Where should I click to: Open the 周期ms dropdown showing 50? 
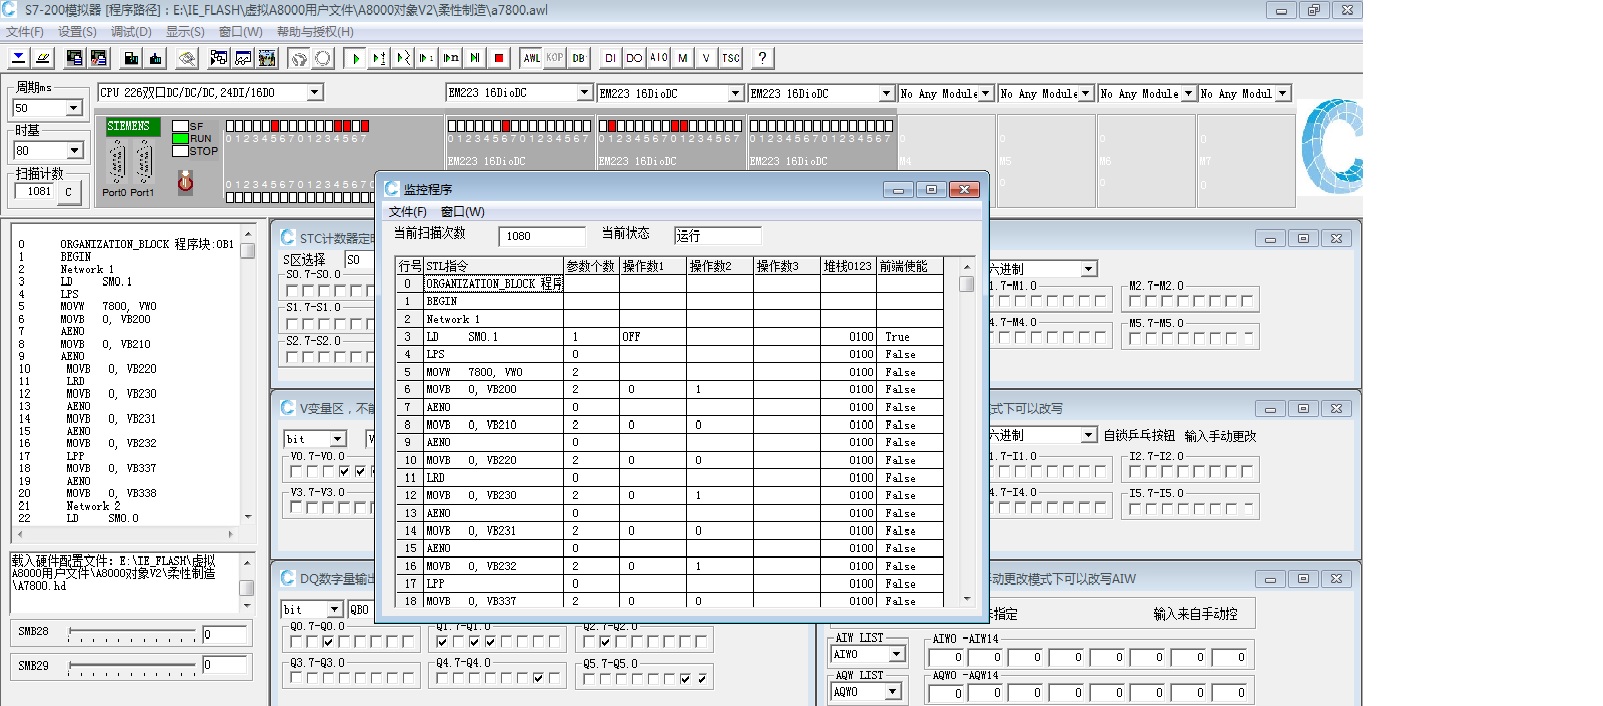point(73,108)
